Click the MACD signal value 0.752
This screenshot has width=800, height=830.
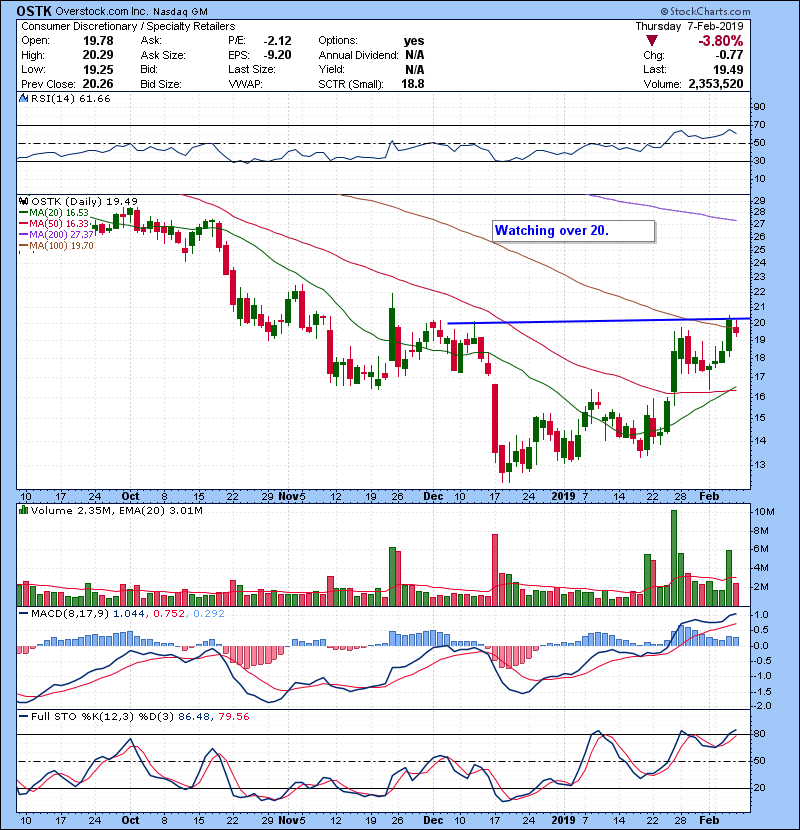pyautogui.click(x=169, y=614)
